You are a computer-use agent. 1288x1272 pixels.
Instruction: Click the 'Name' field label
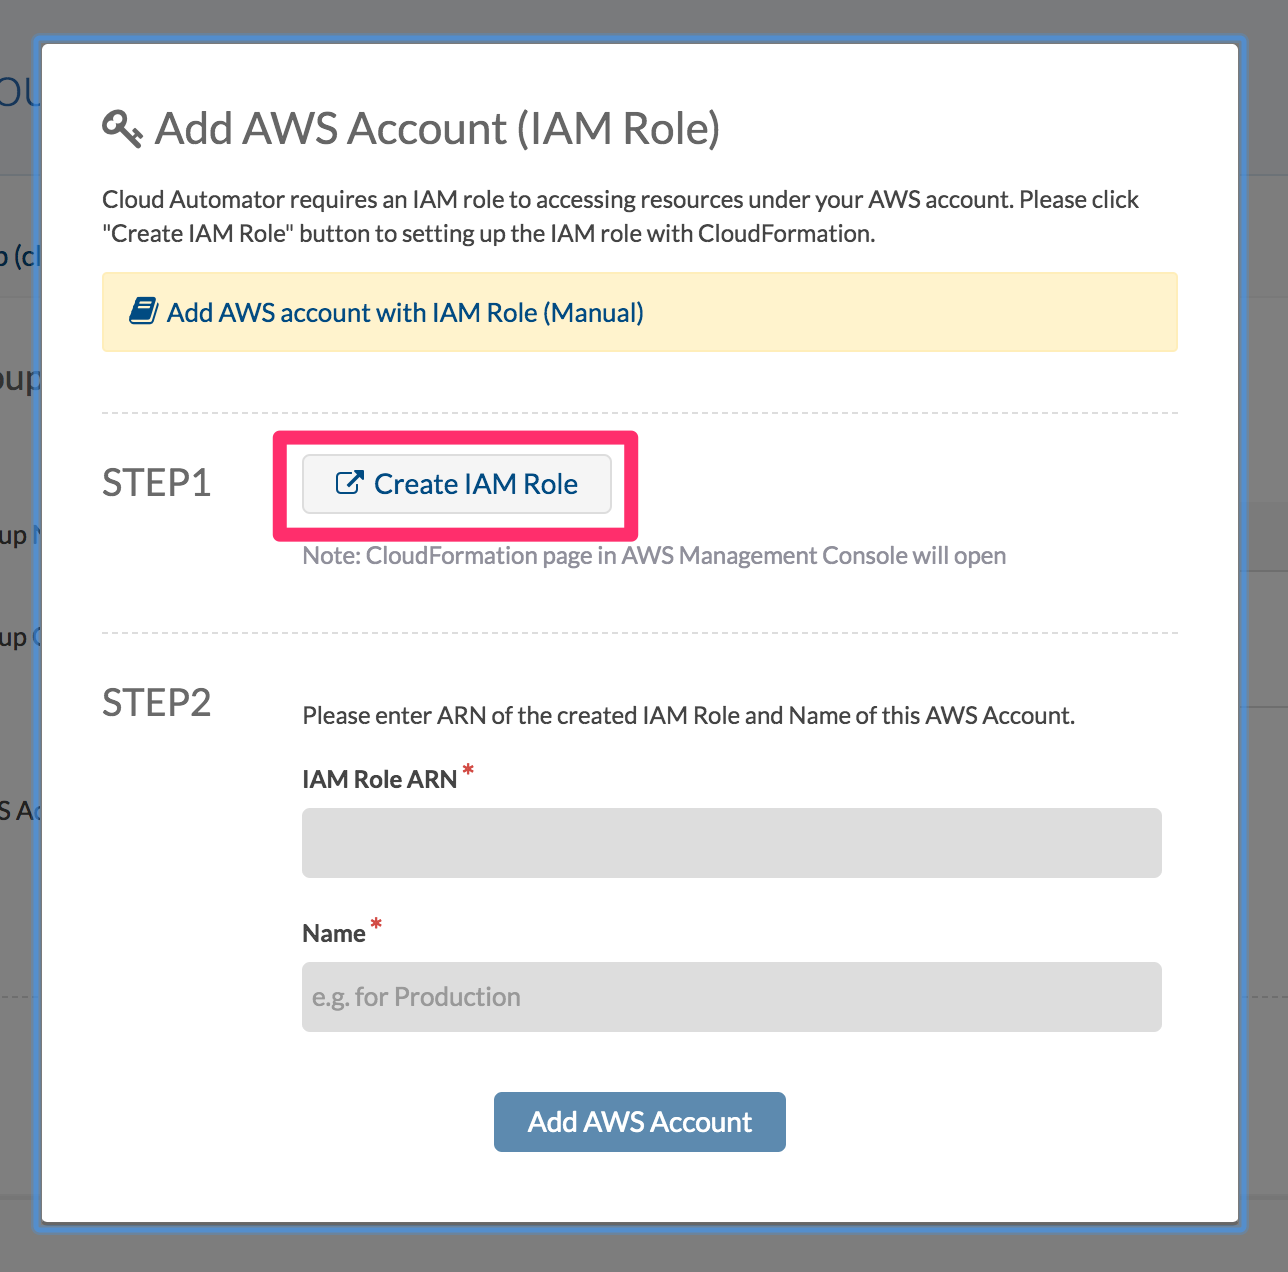[x=334, y=933]
